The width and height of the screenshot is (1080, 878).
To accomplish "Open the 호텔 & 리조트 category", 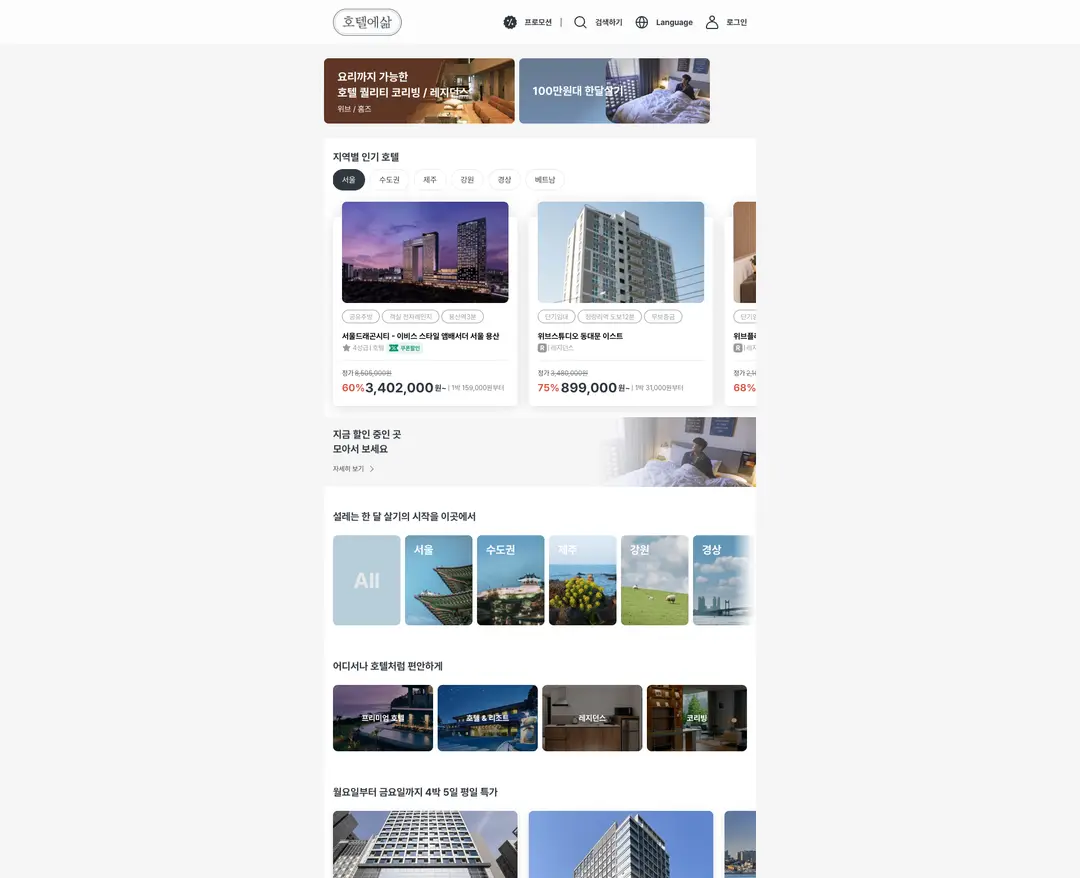I will click(x=488, y=718).
